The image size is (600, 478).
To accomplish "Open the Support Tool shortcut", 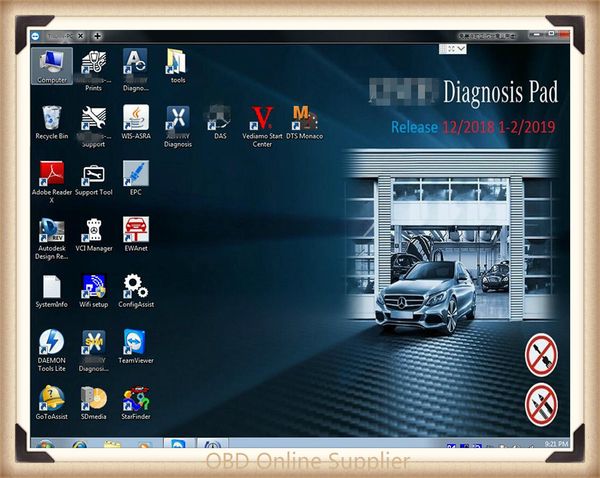I will pyautogui.click(x=93, y=178).
